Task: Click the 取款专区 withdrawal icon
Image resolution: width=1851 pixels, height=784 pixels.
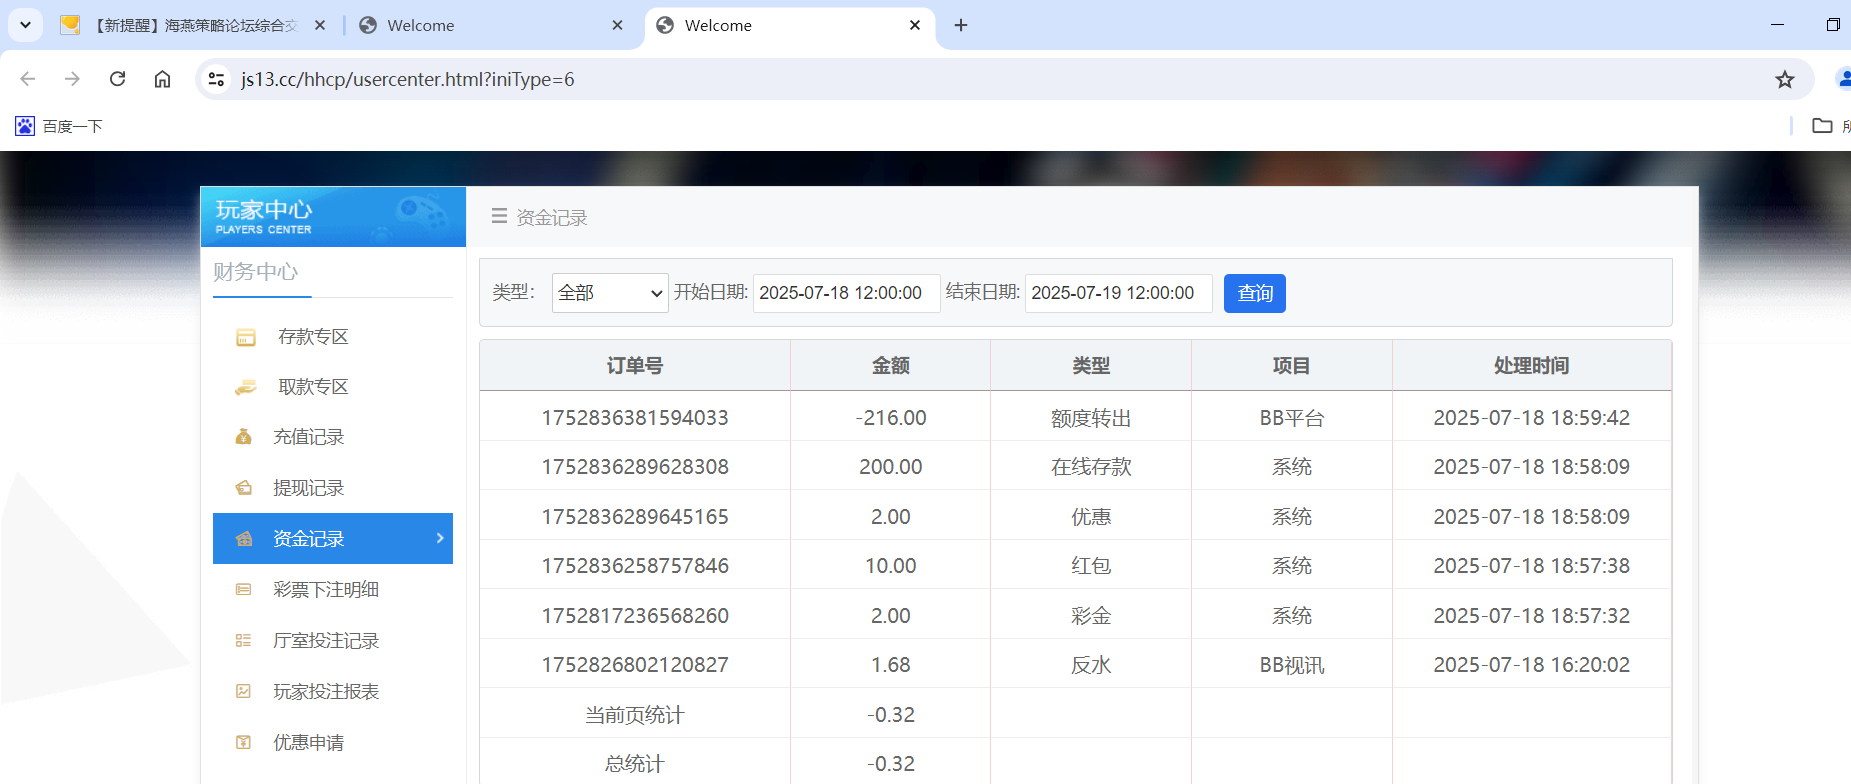Action: [x=245, y=388]
